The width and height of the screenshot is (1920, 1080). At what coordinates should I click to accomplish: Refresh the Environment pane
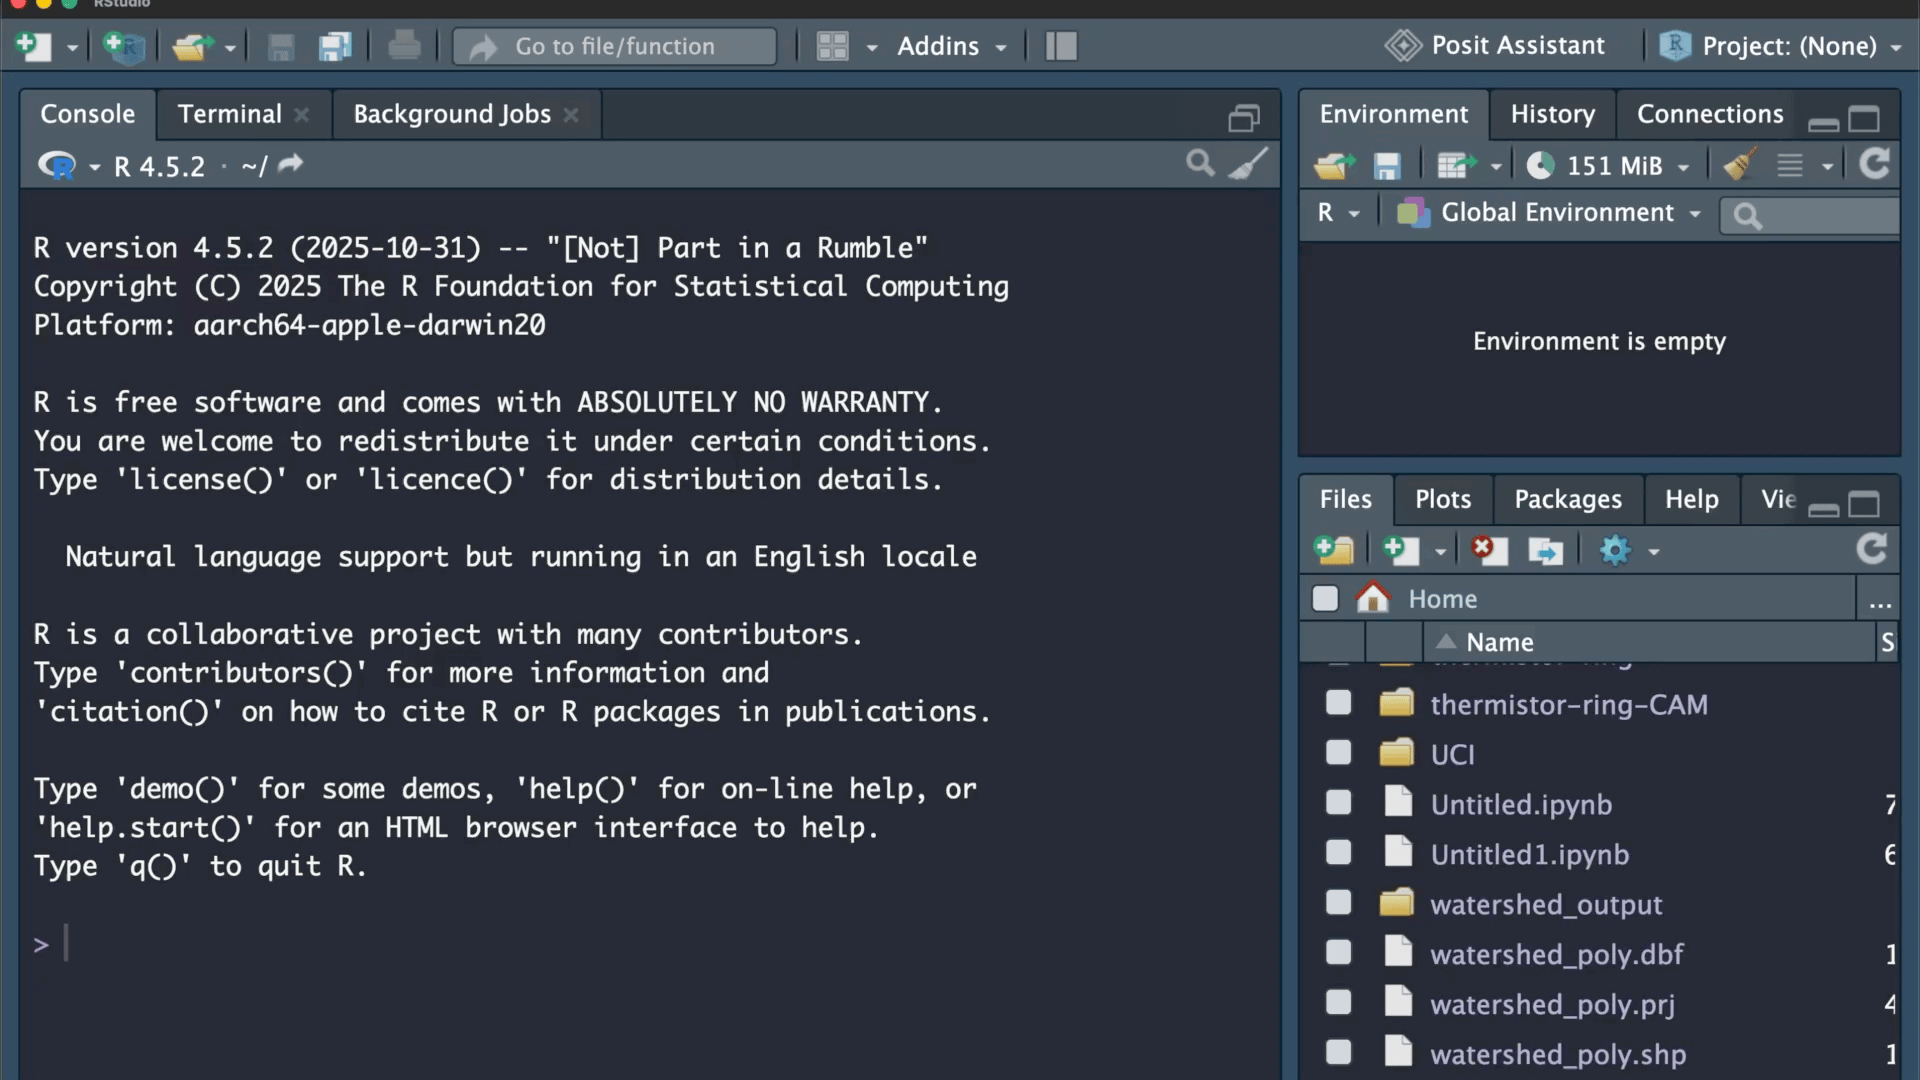(1874, 163)
